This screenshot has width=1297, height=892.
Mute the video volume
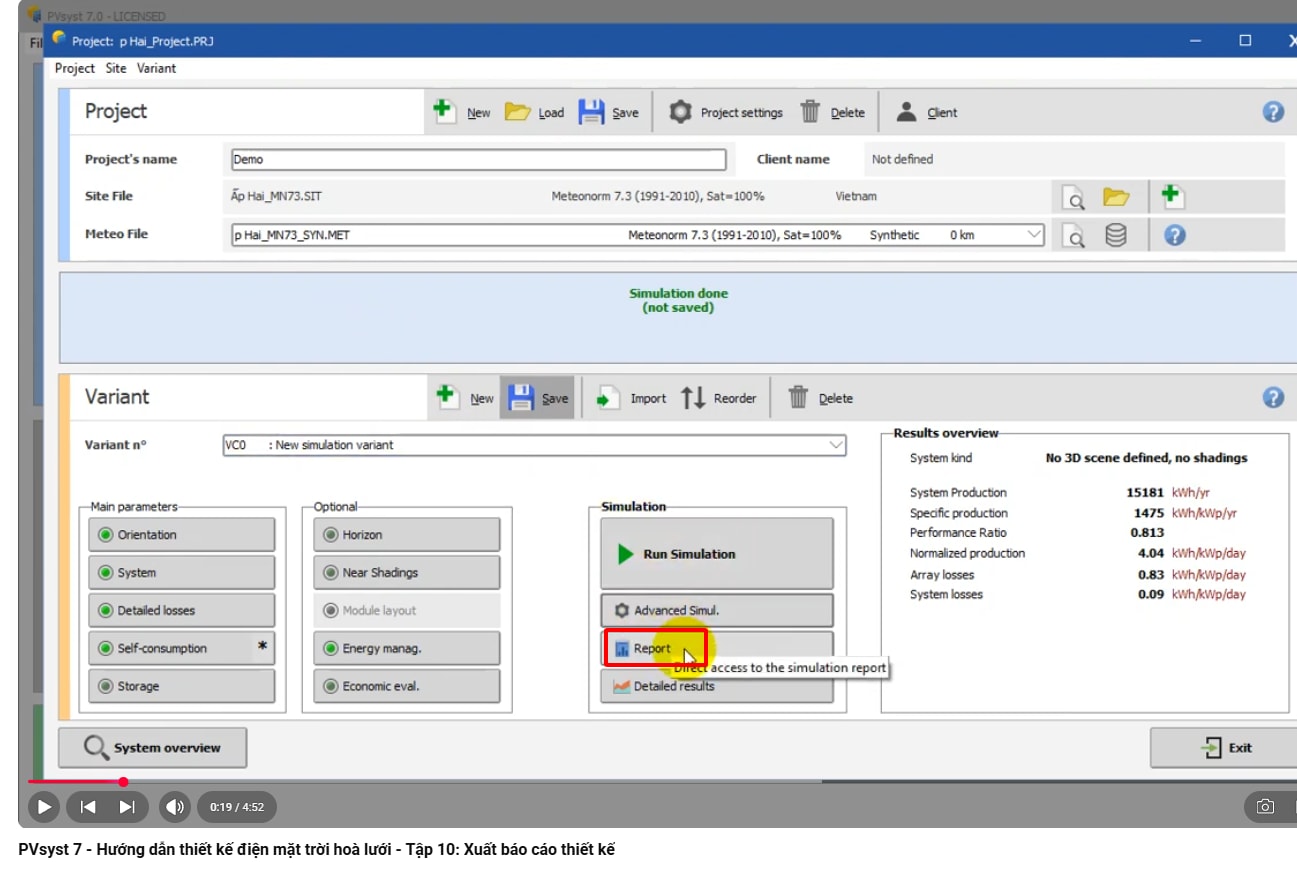pyautogui.click(x=175, y=807)
